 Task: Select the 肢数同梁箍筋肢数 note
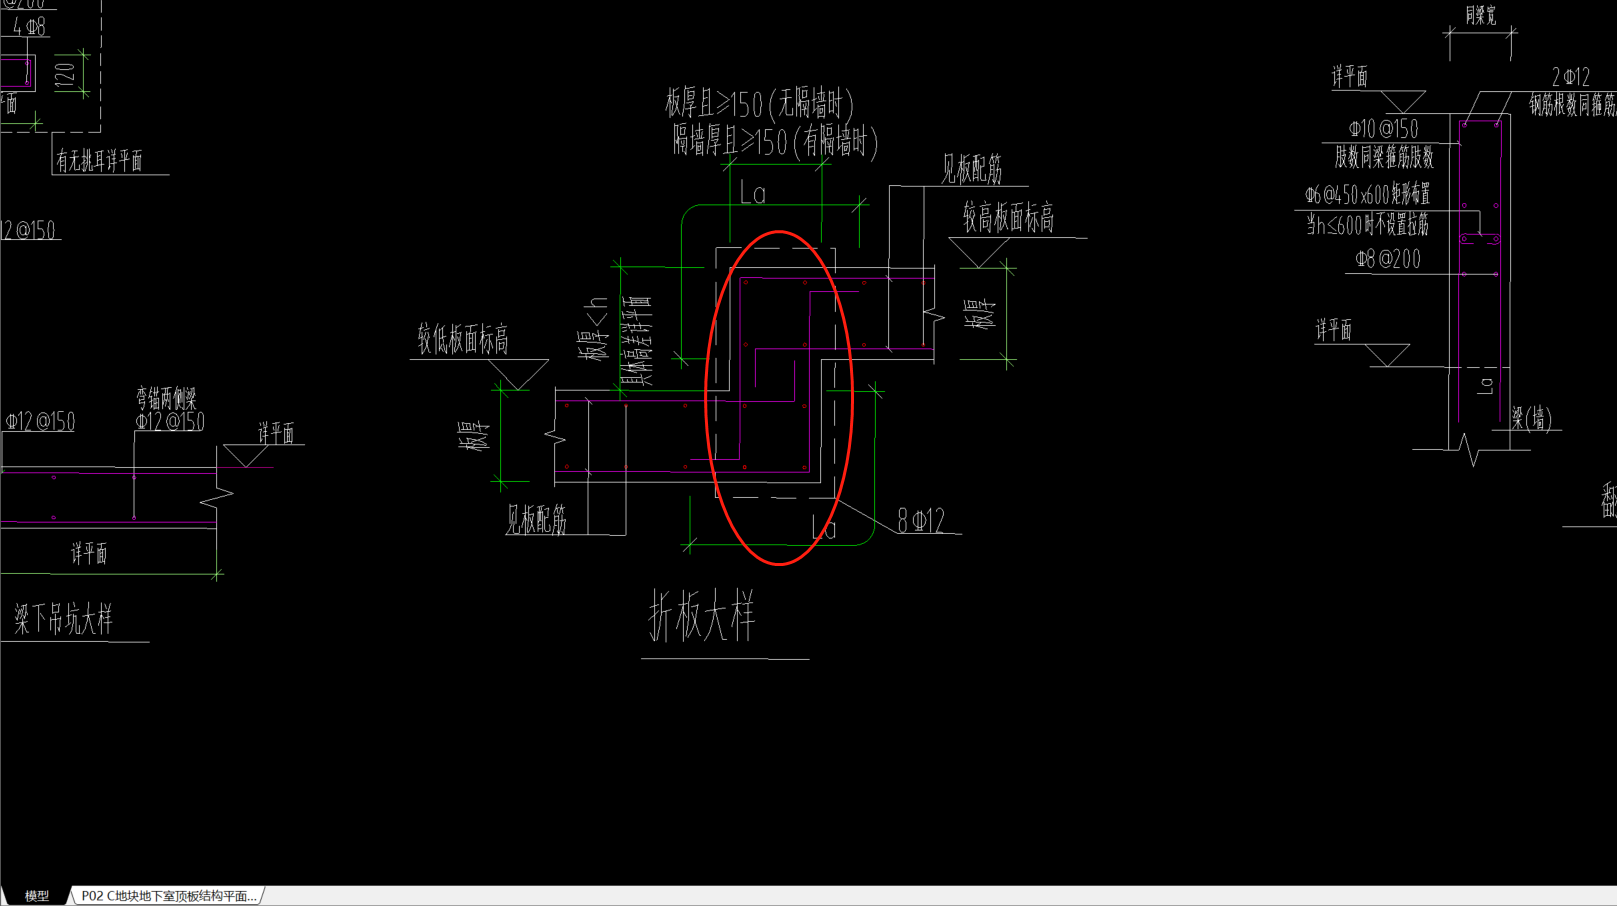pyautogui.click(x=1384, y=157)
